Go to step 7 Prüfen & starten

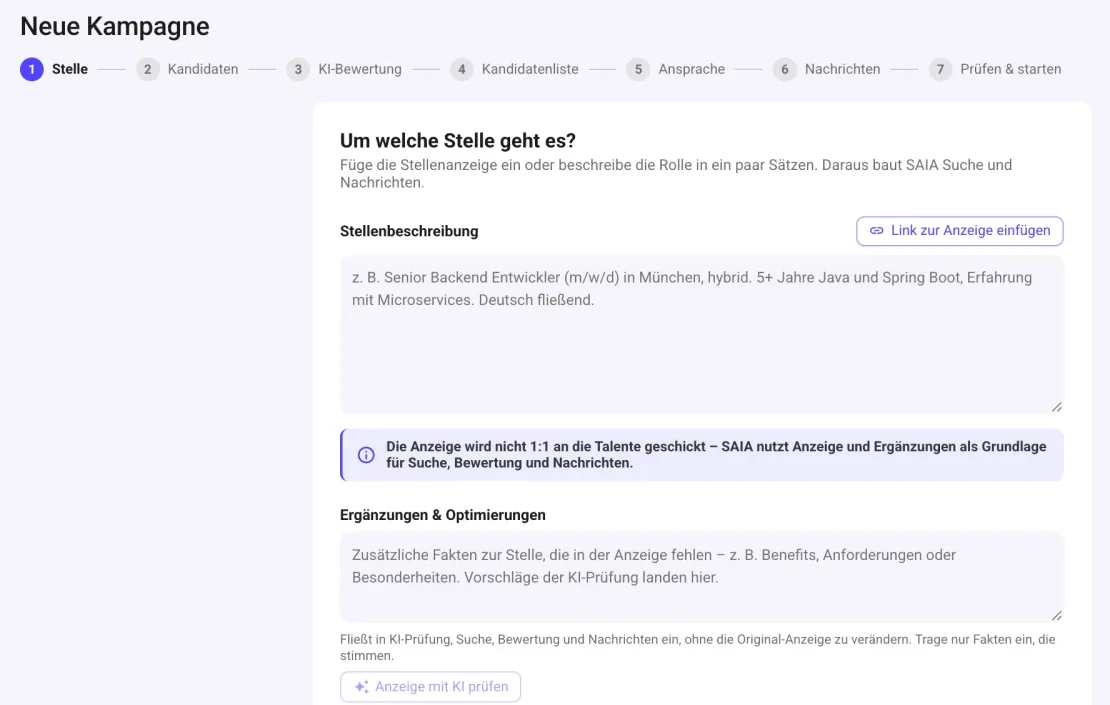pos(995,69)
